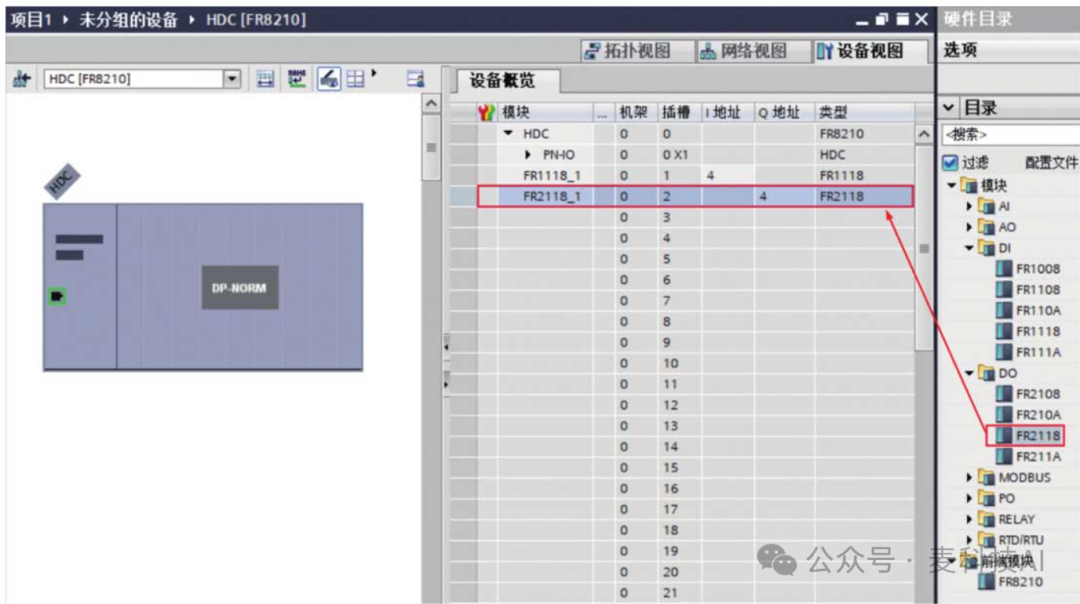Click device overview table scrollbar up arrow

tap(924, 134)
